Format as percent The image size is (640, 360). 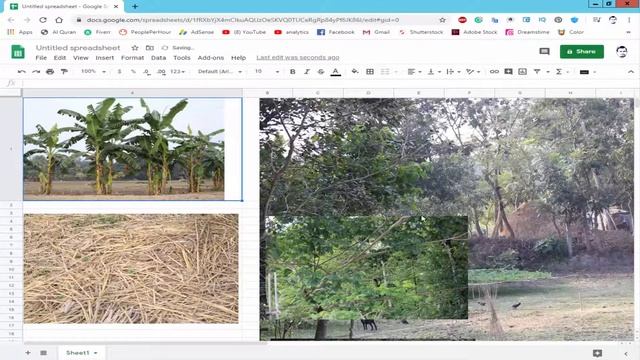click(x=133, y=71)
